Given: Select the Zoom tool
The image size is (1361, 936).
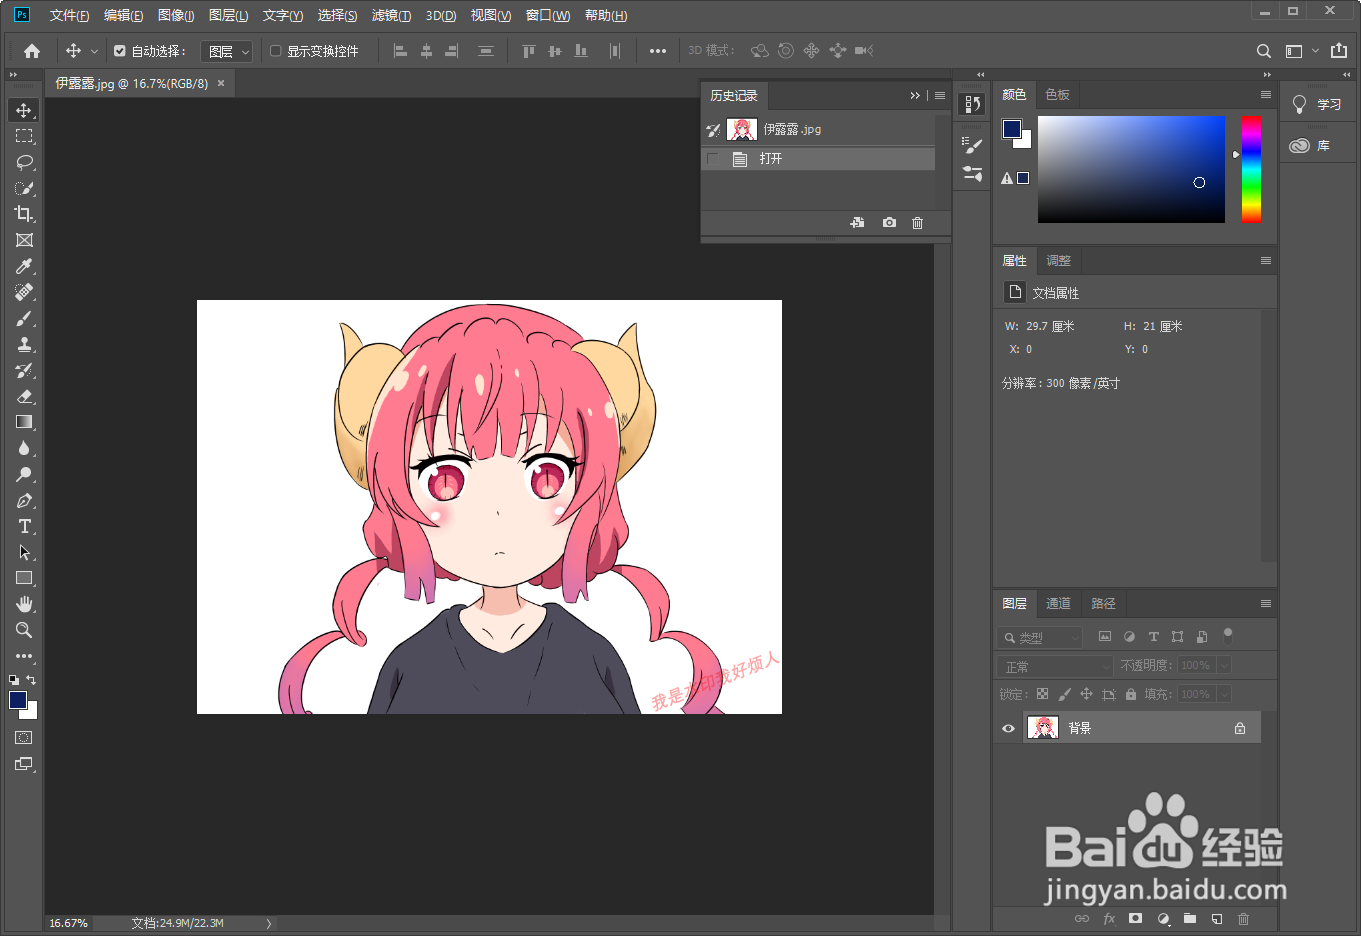Looking at the screenshot, I should tap(24, 630).
